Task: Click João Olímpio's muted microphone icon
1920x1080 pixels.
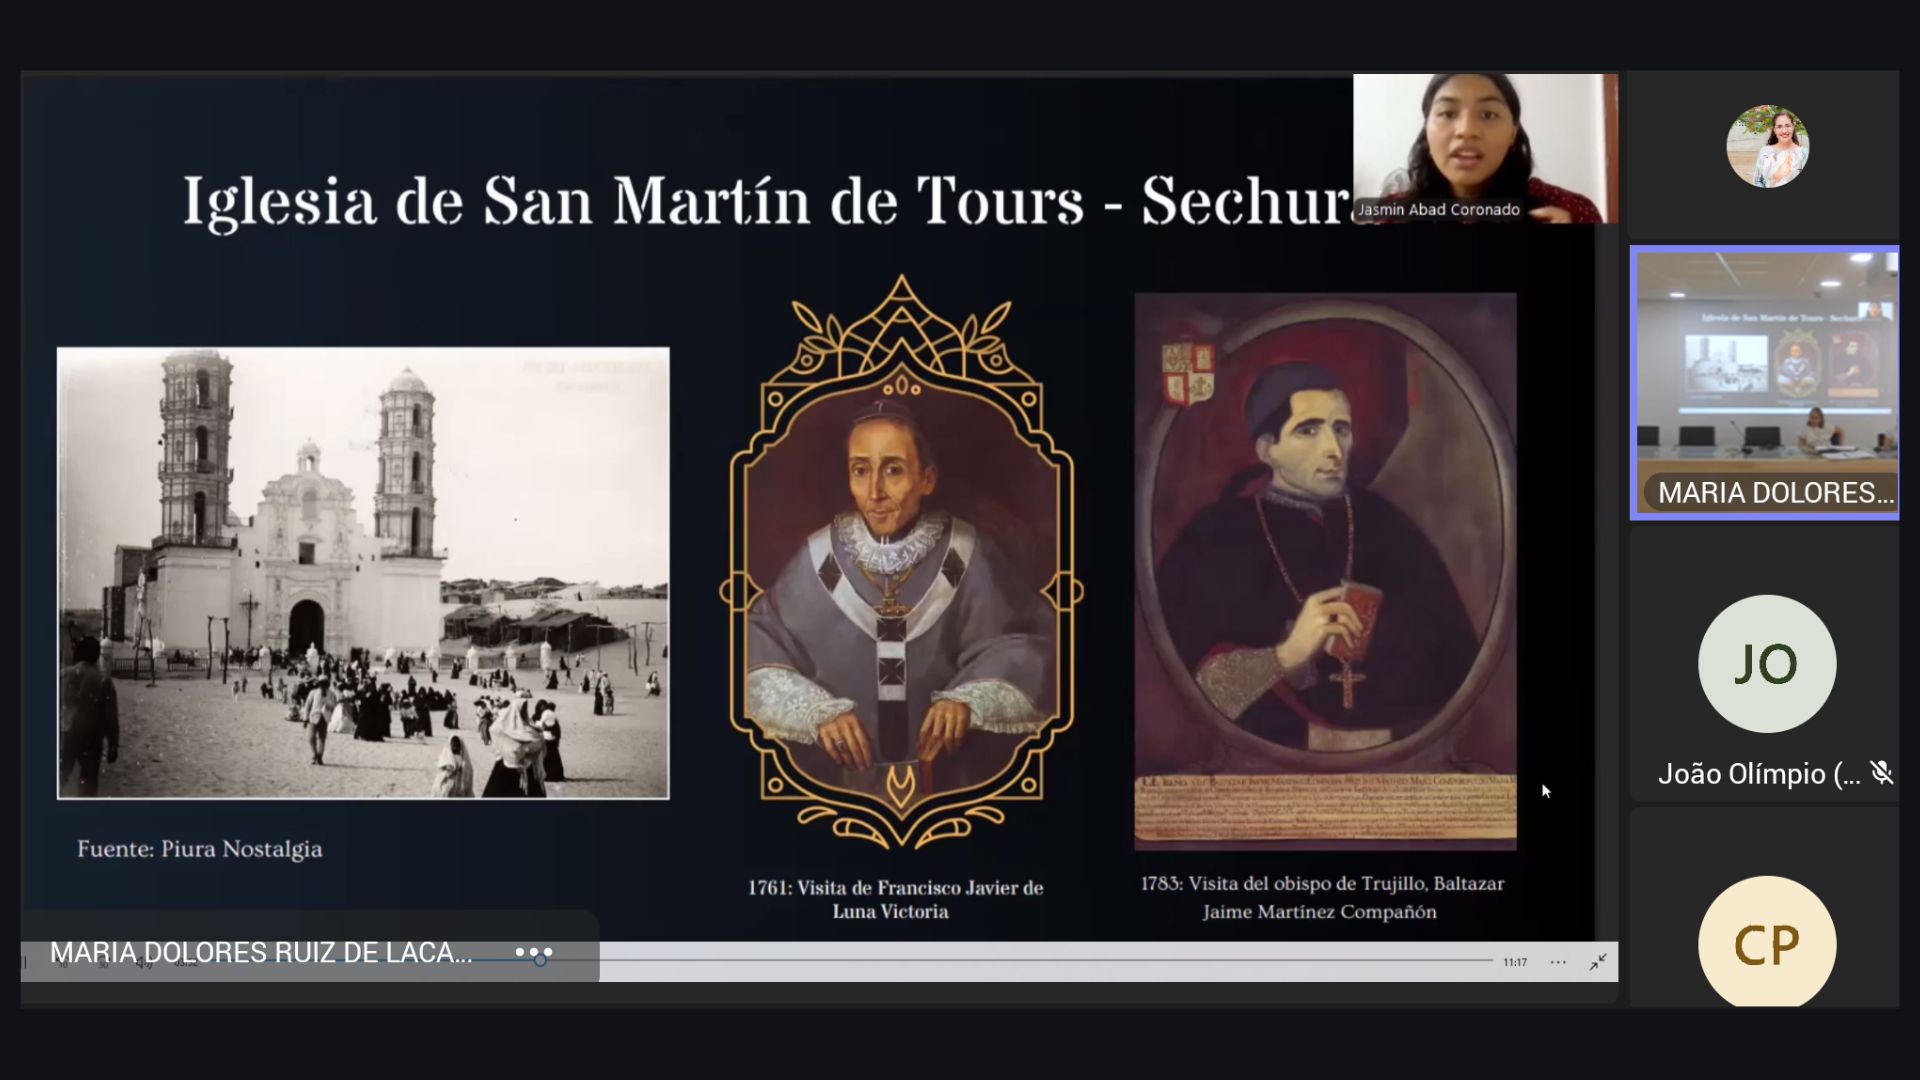Action: click(1881, 773)
